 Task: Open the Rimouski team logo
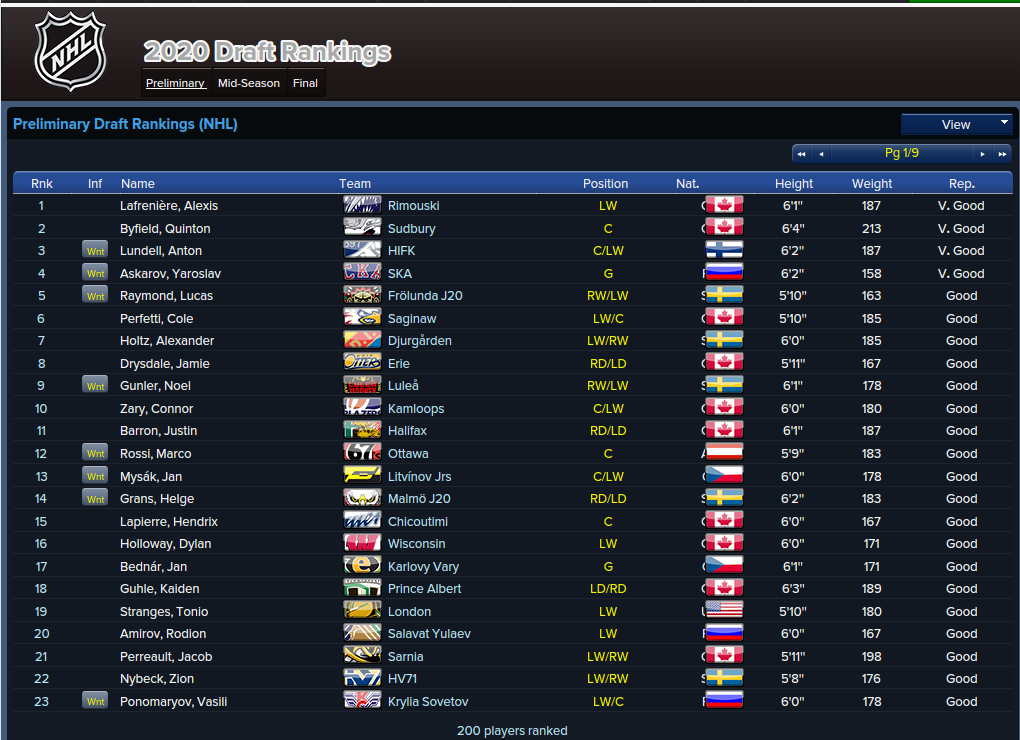(362, 205)
